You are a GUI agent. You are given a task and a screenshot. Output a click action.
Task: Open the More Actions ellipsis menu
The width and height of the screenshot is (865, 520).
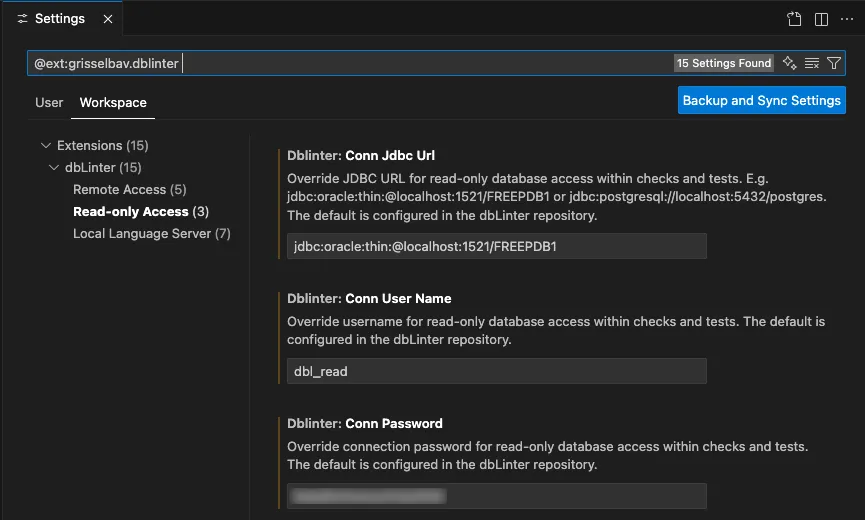point(845,19)
